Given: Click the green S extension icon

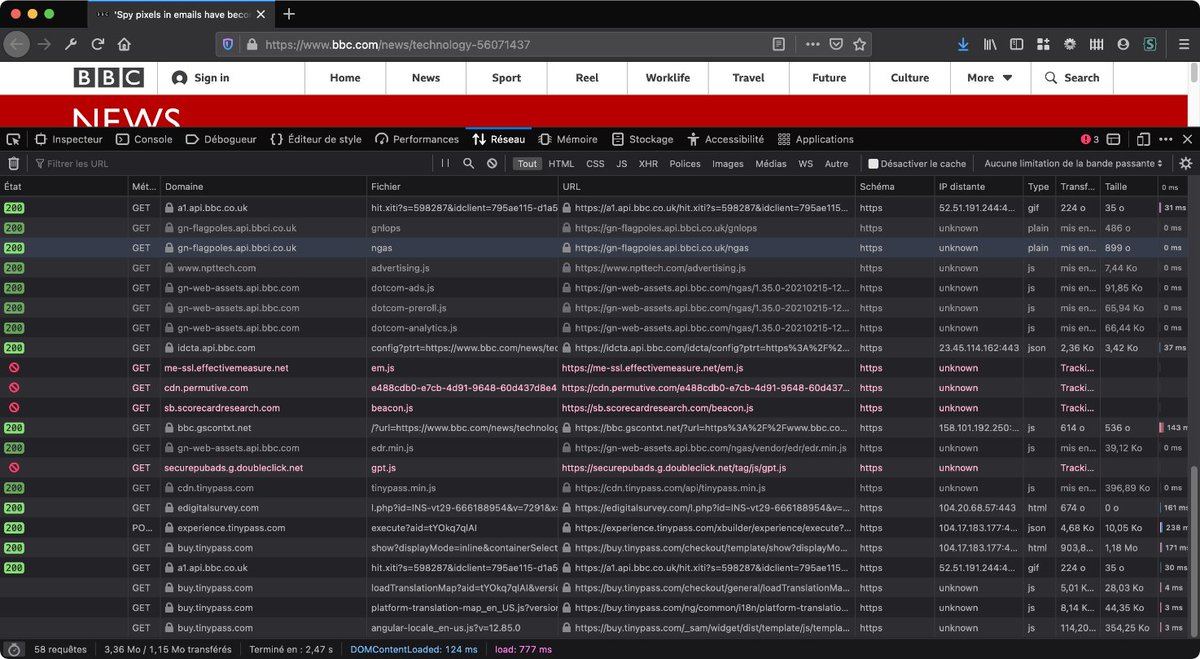Looking at the screenshot, I should click(x=1150, y=44).
